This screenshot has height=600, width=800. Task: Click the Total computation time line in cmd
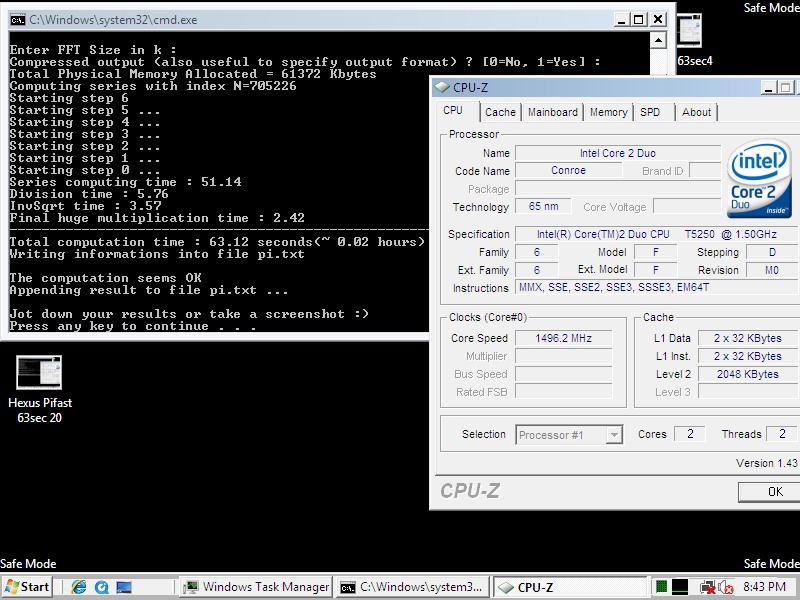point(217,242)
